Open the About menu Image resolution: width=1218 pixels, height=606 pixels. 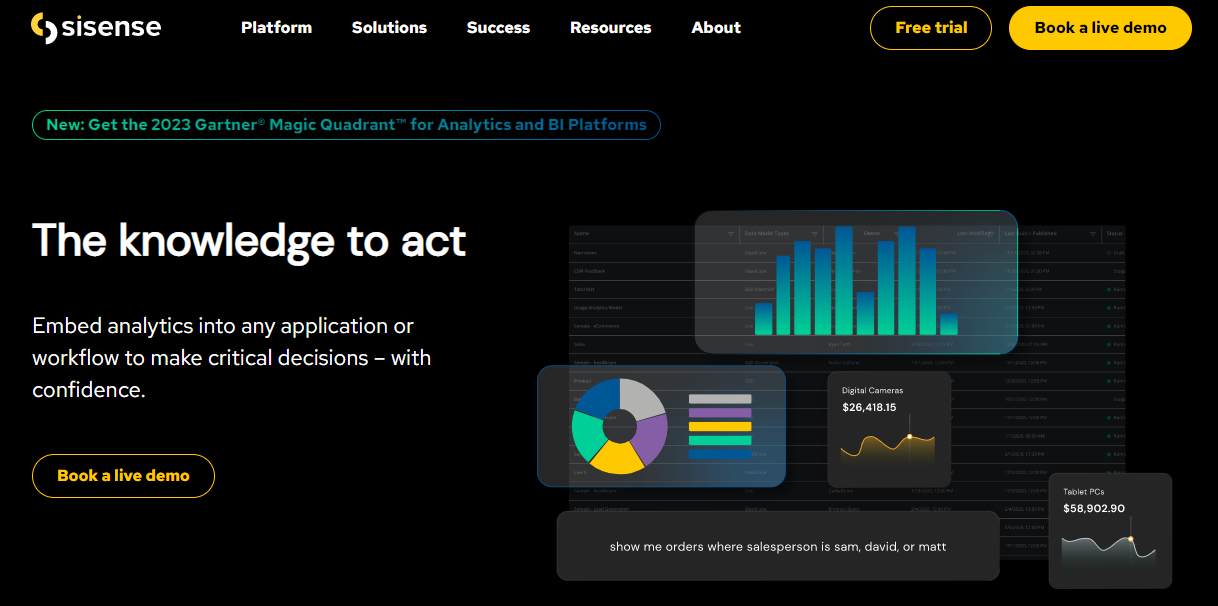716,28
